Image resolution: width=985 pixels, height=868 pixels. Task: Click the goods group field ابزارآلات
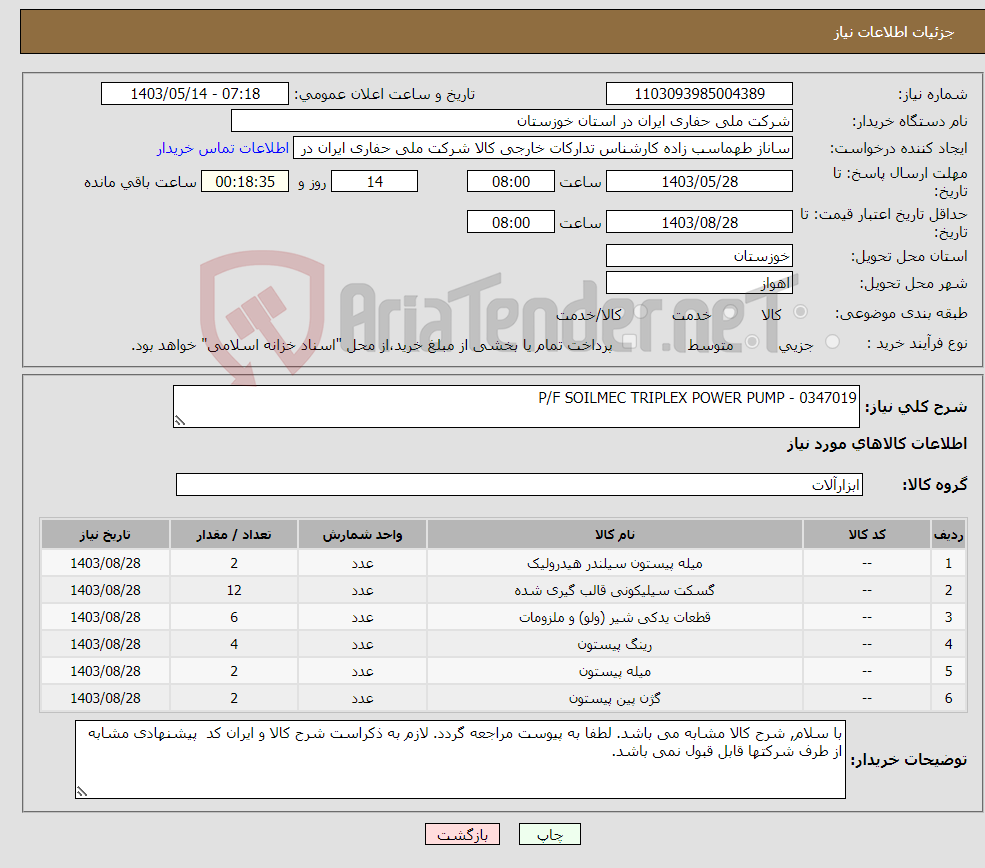coord(520,484)
